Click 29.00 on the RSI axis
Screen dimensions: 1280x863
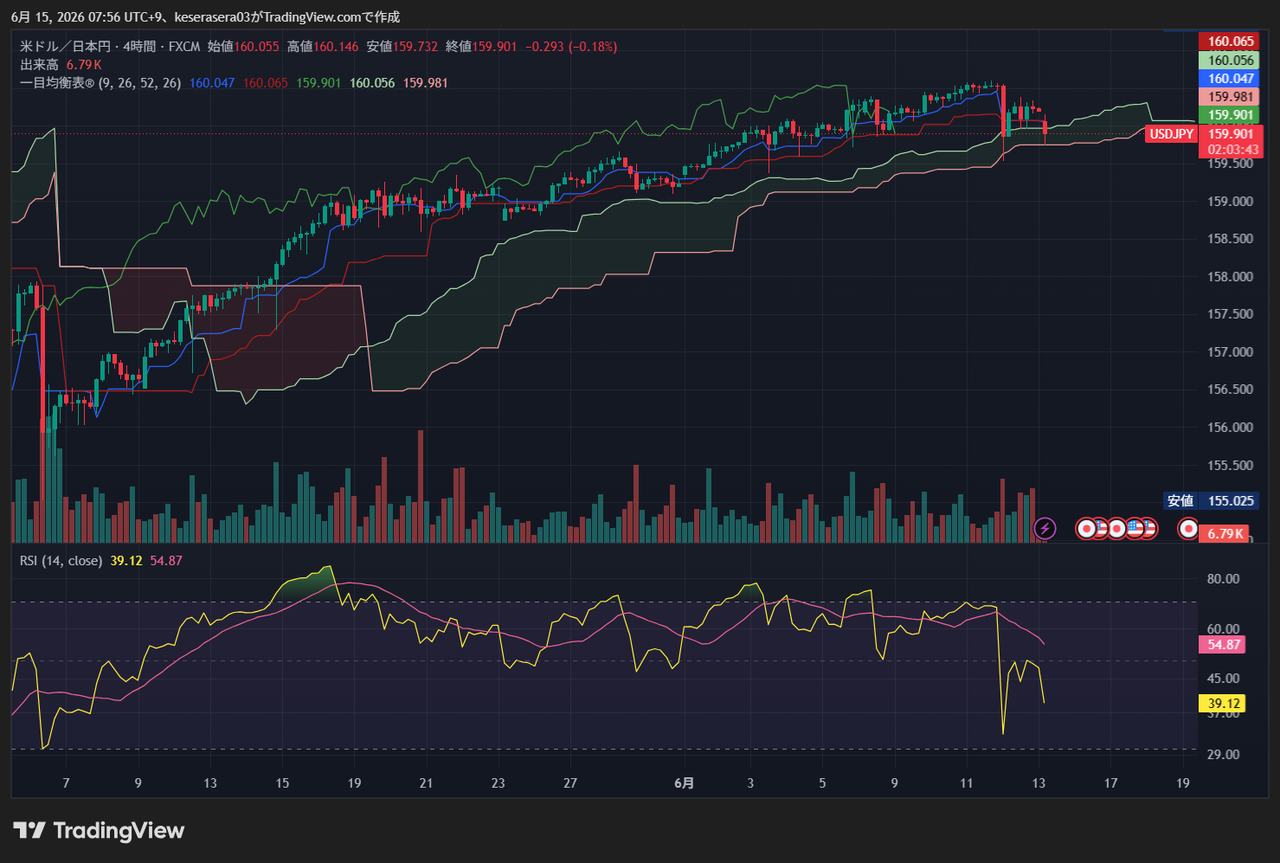[1223, 754]
